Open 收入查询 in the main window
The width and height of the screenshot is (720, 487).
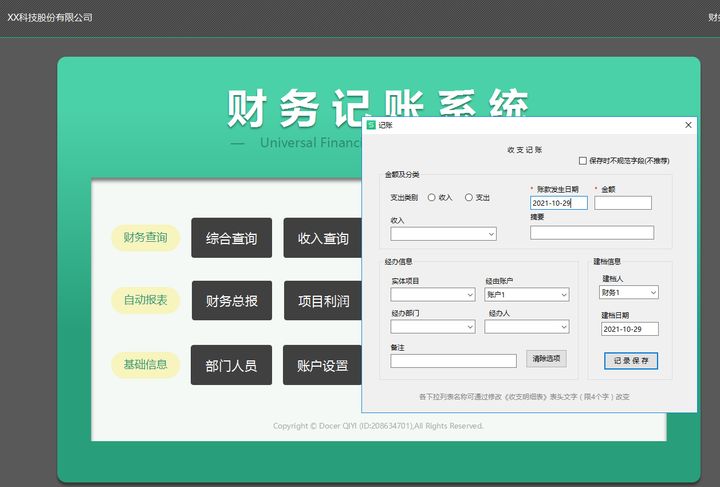pos(323,238)
